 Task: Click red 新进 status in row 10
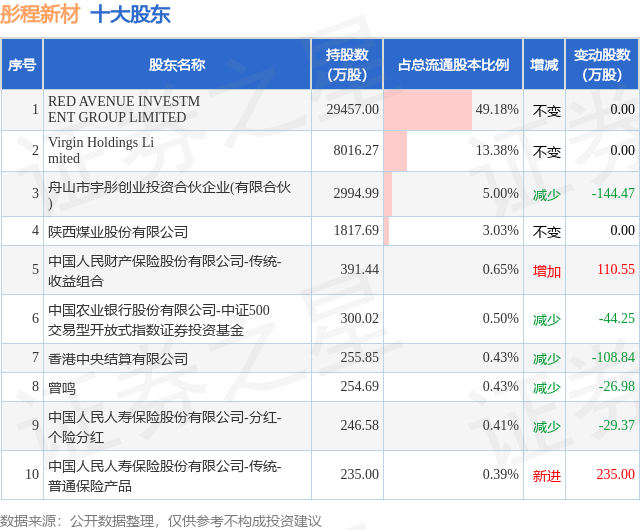click(x=547, y=476)
